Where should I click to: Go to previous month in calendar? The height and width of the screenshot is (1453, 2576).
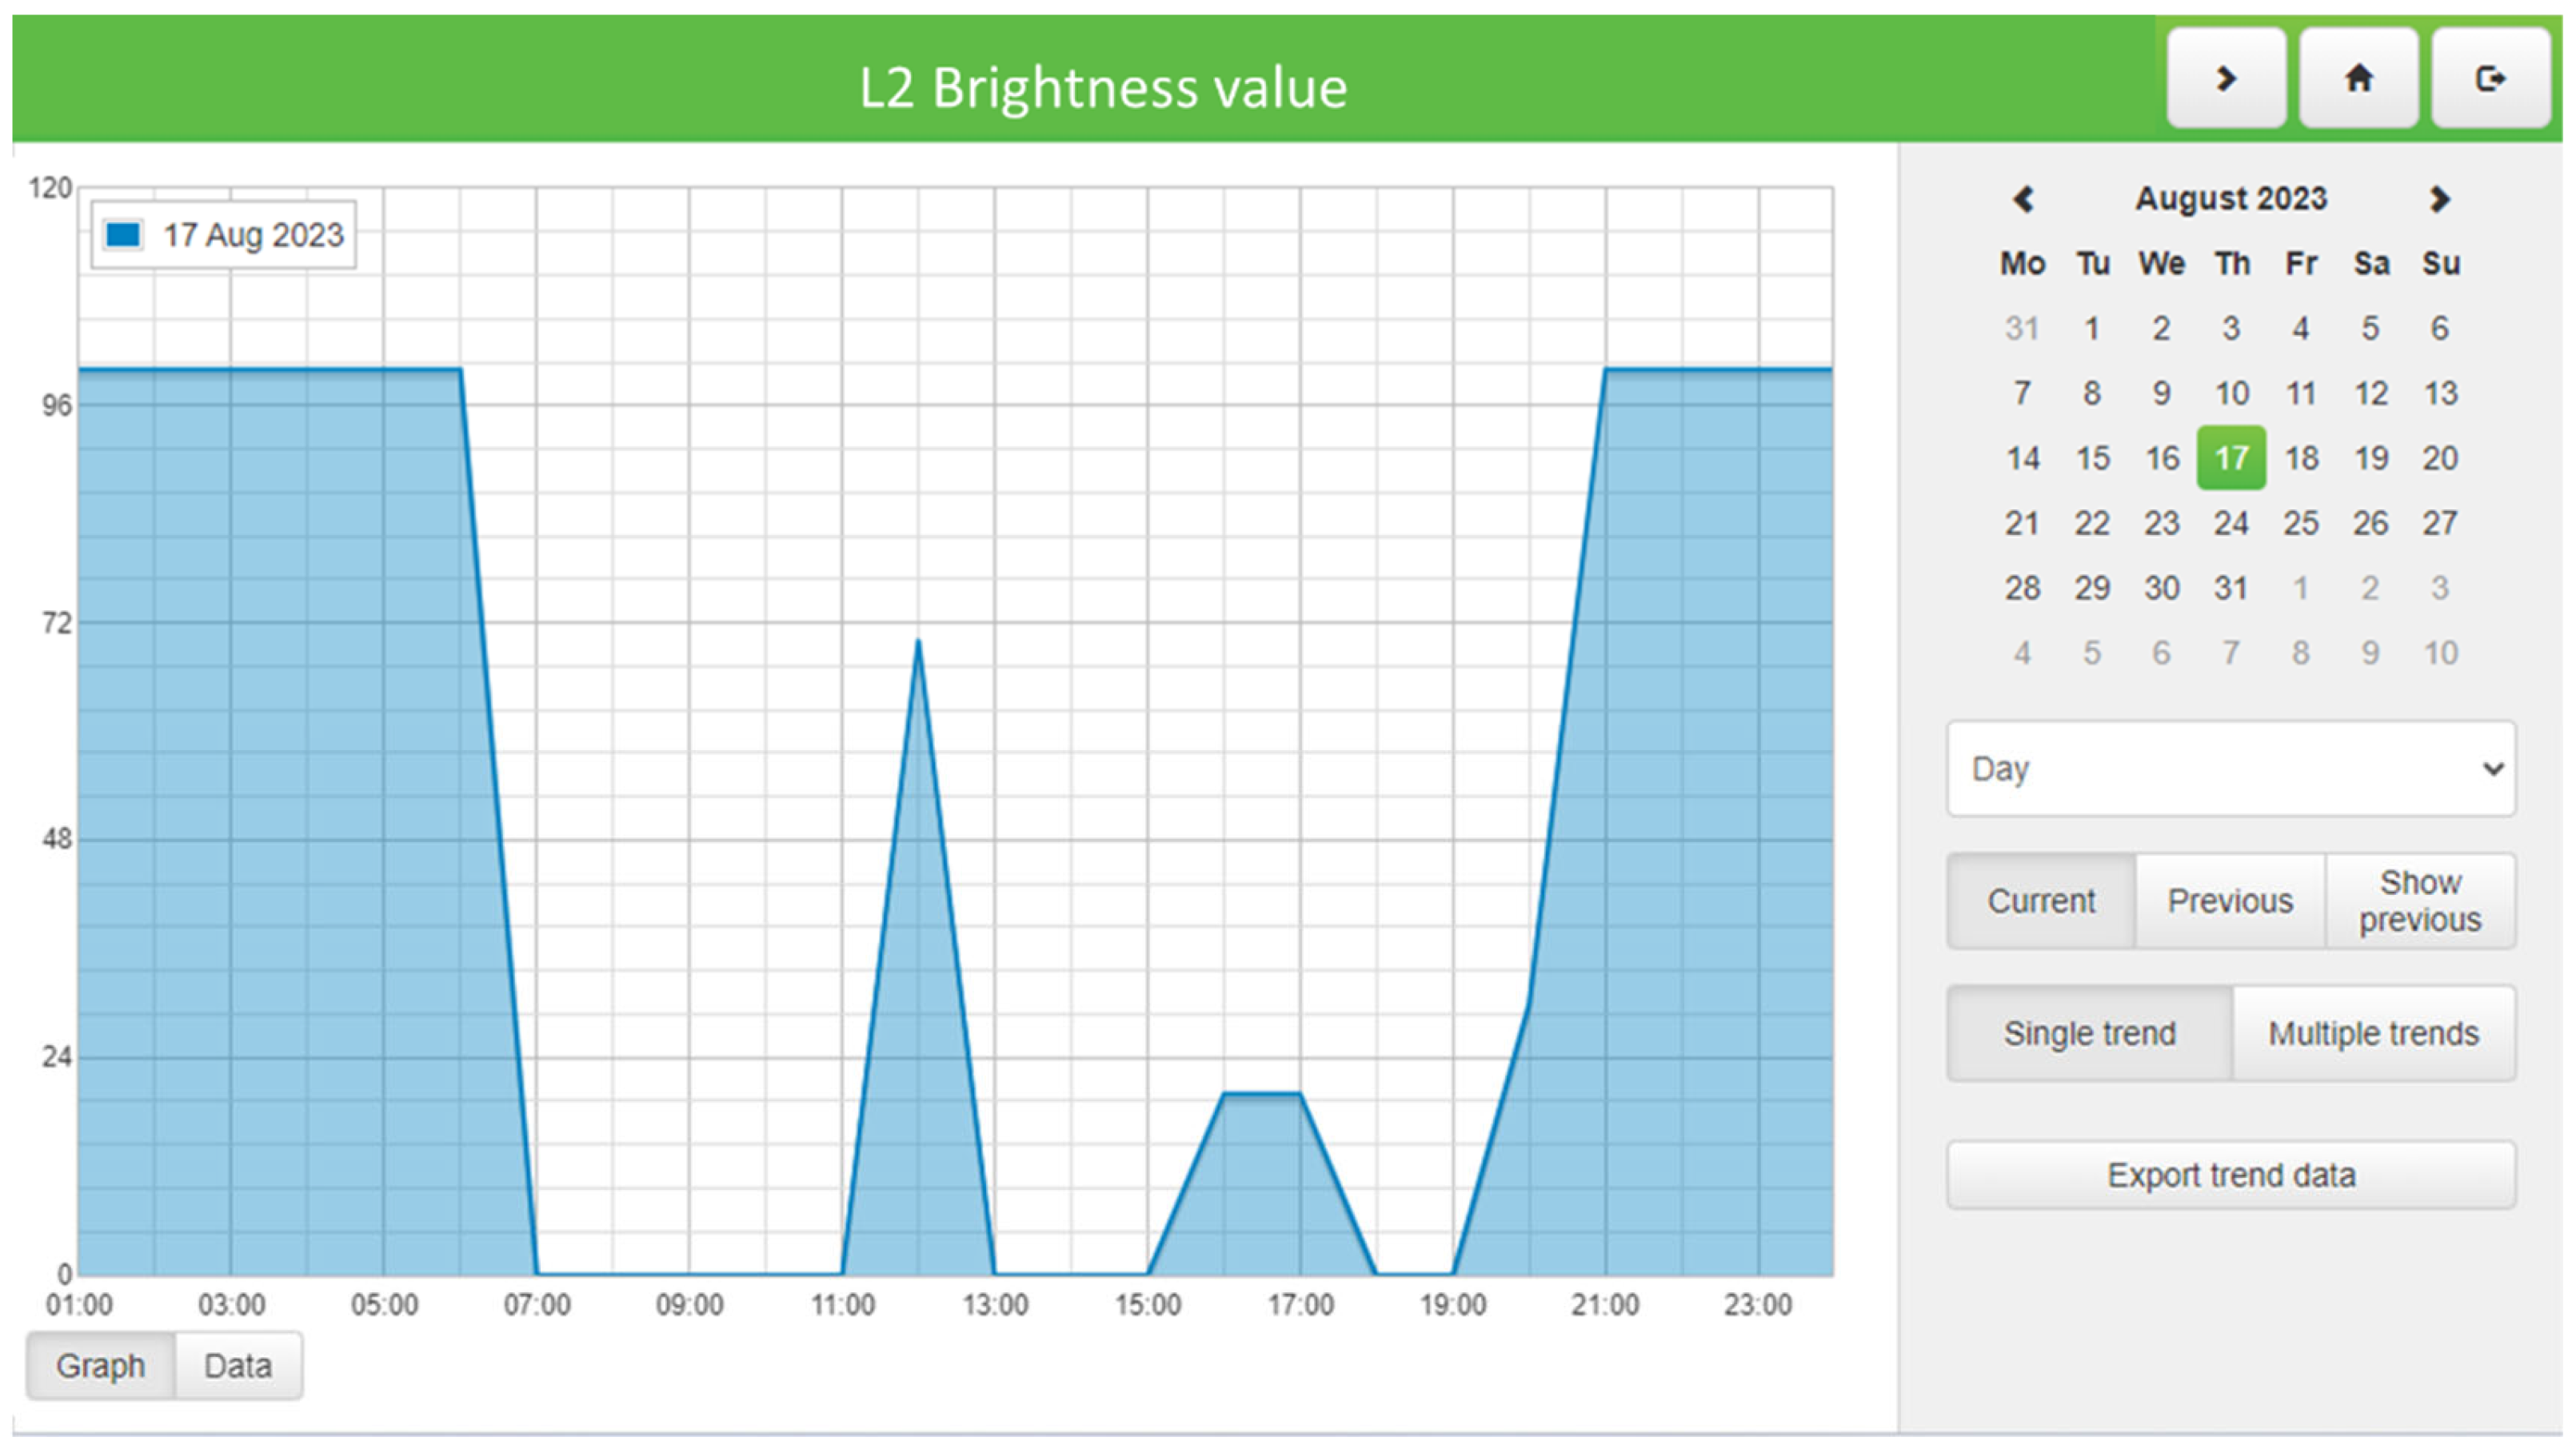point(2023,199)
